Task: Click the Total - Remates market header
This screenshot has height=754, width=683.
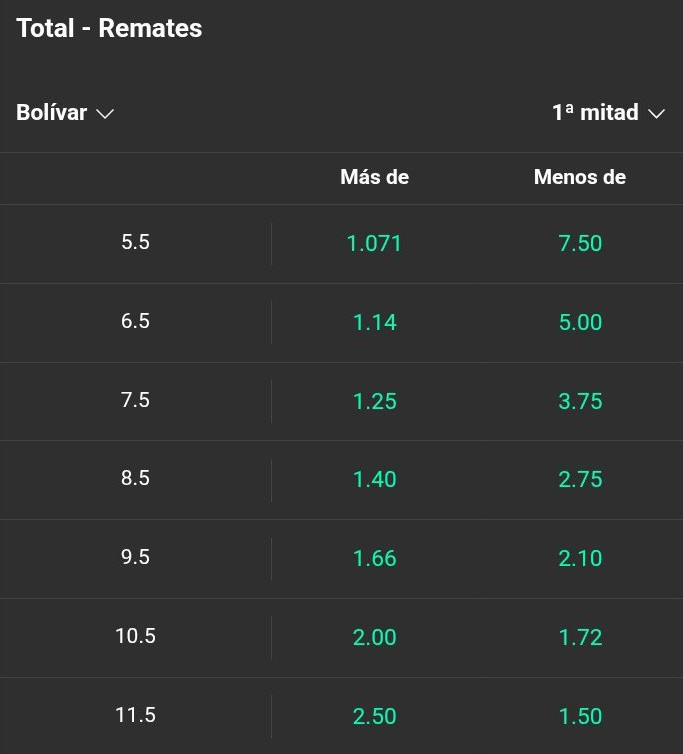Action: [x=109, y=28]
